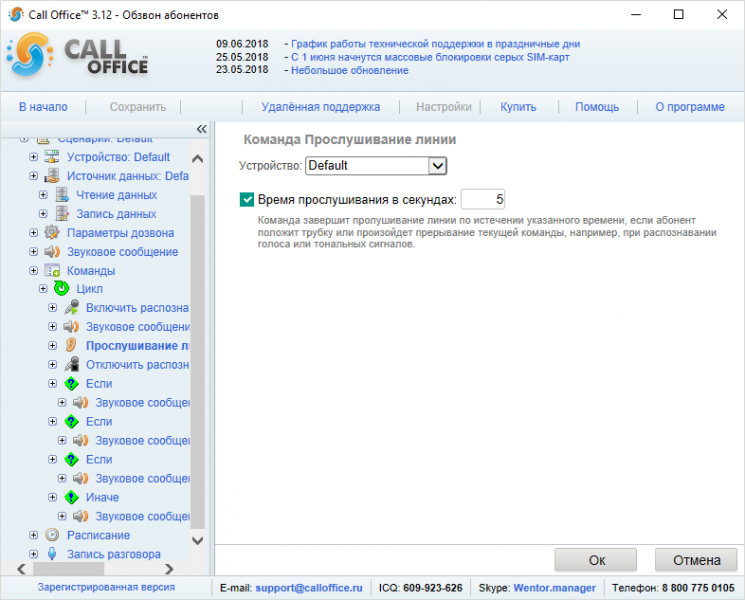Confirm with the Ок button
Image resolution: width=745 pixels, height=600 pixels.
[x=596, y=560]
